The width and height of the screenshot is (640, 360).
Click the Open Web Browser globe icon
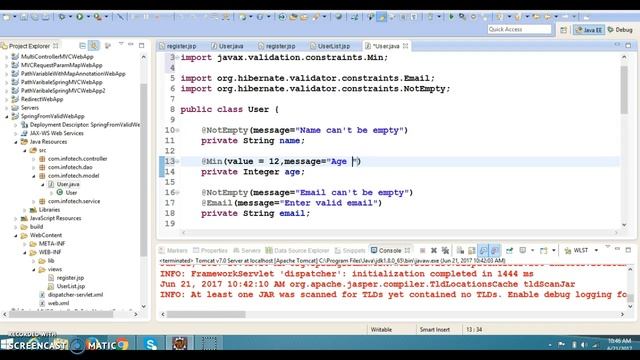tap(338, 17)
